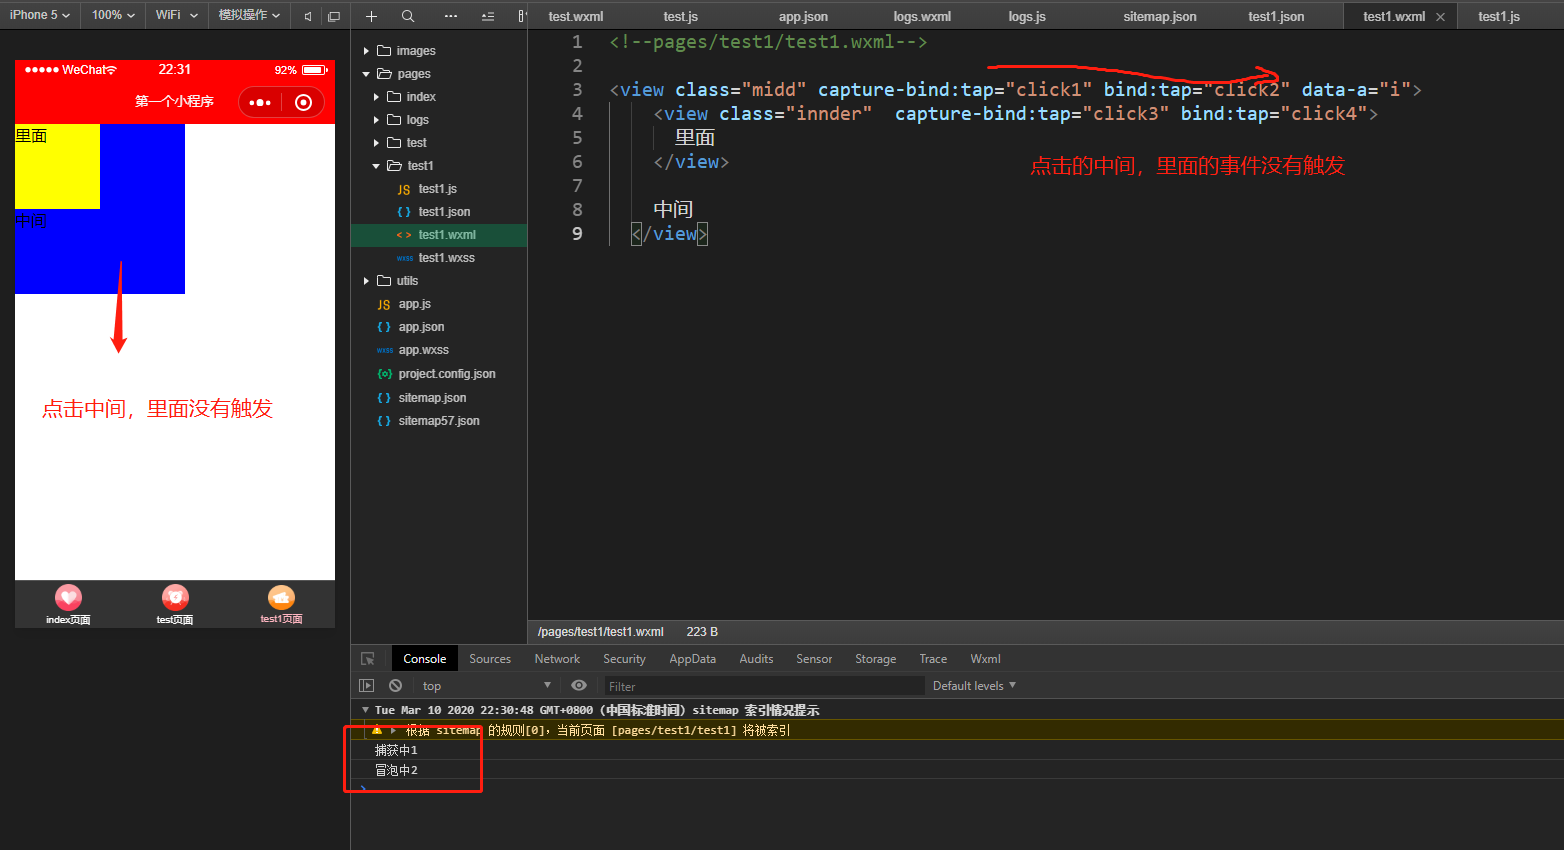Click the eye live expression icon

click(x=579, y=686)
